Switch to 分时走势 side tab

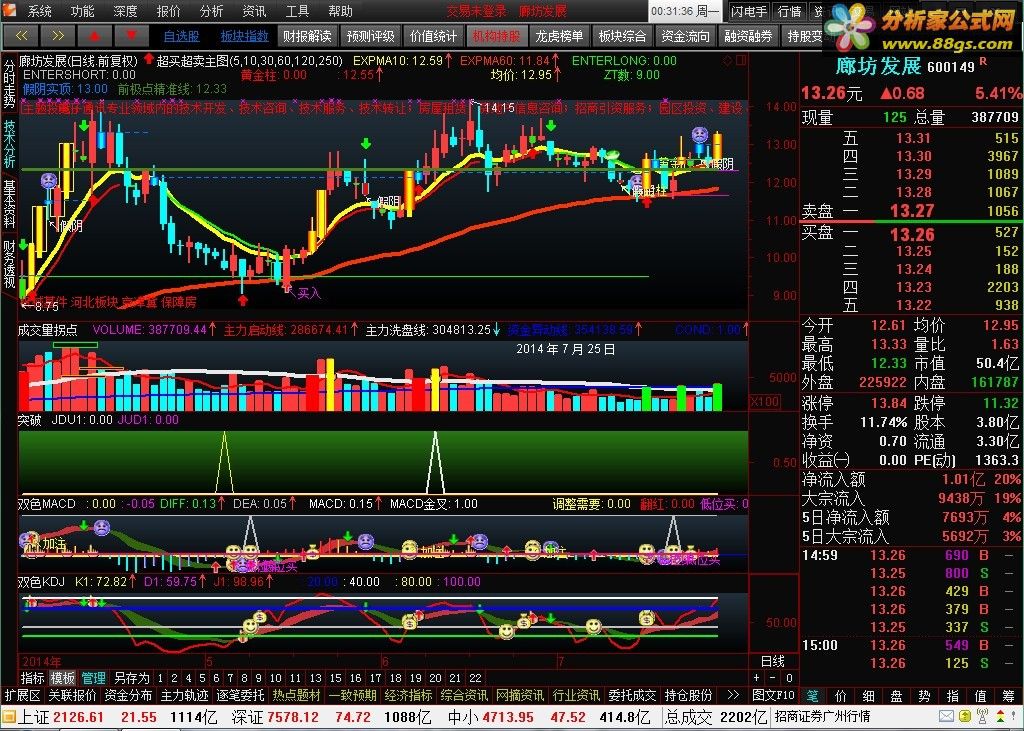9,83
